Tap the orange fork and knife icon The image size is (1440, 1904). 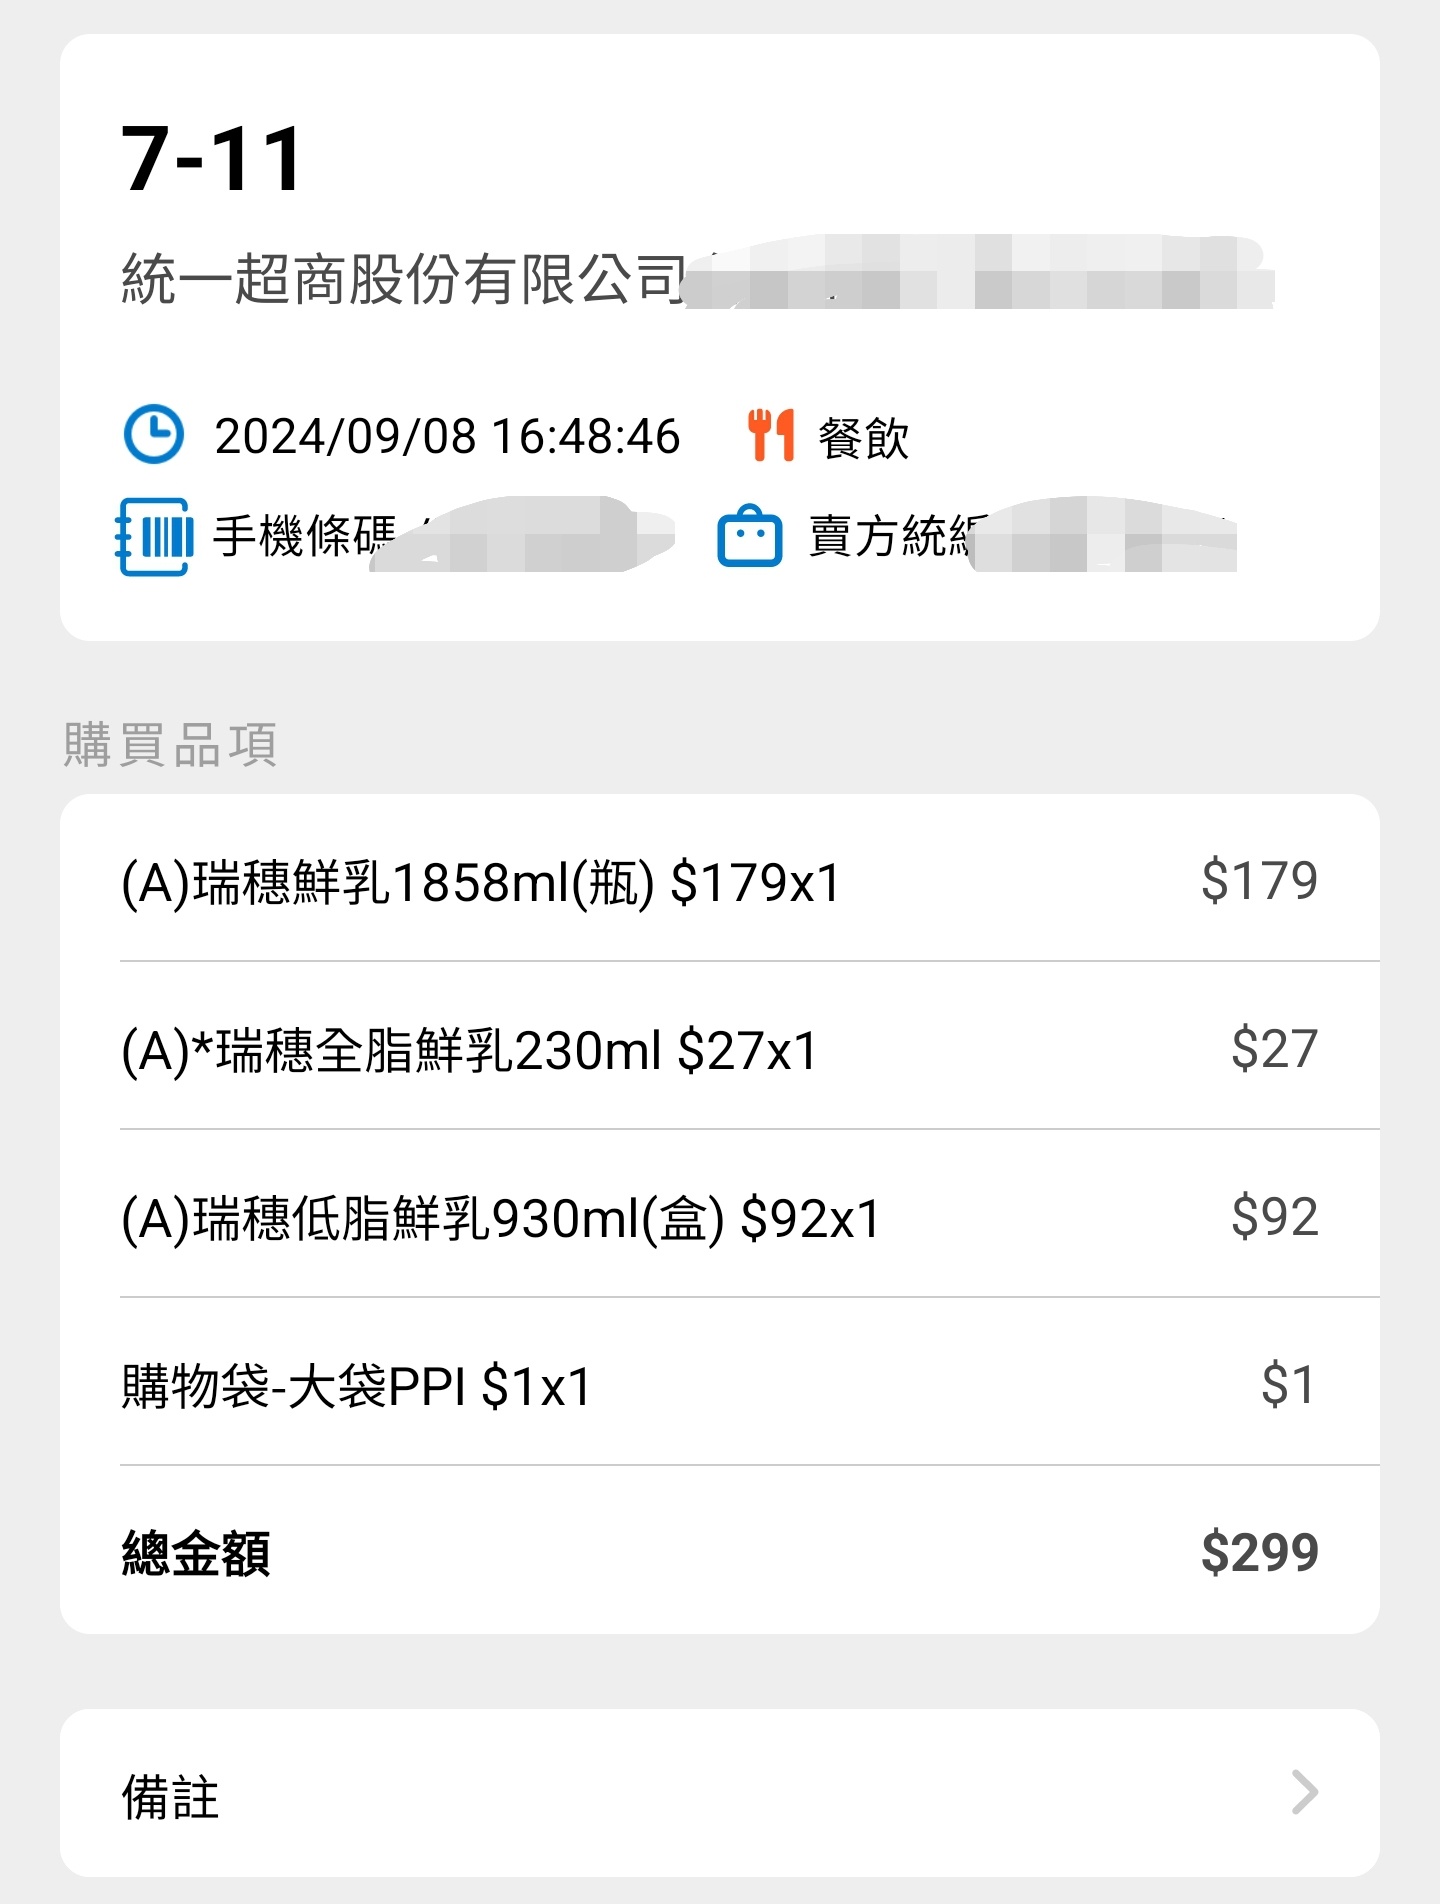pyautogui.click(x=771, y=435)
